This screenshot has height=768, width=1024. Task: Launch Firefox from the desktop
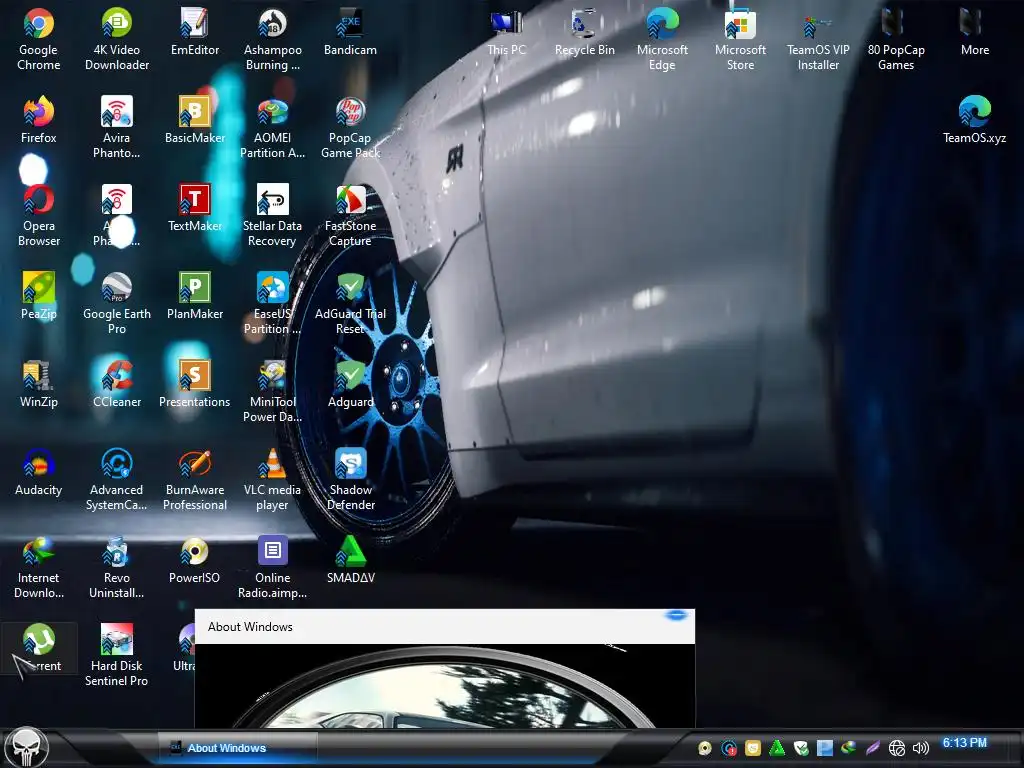(x=39, y=120)
